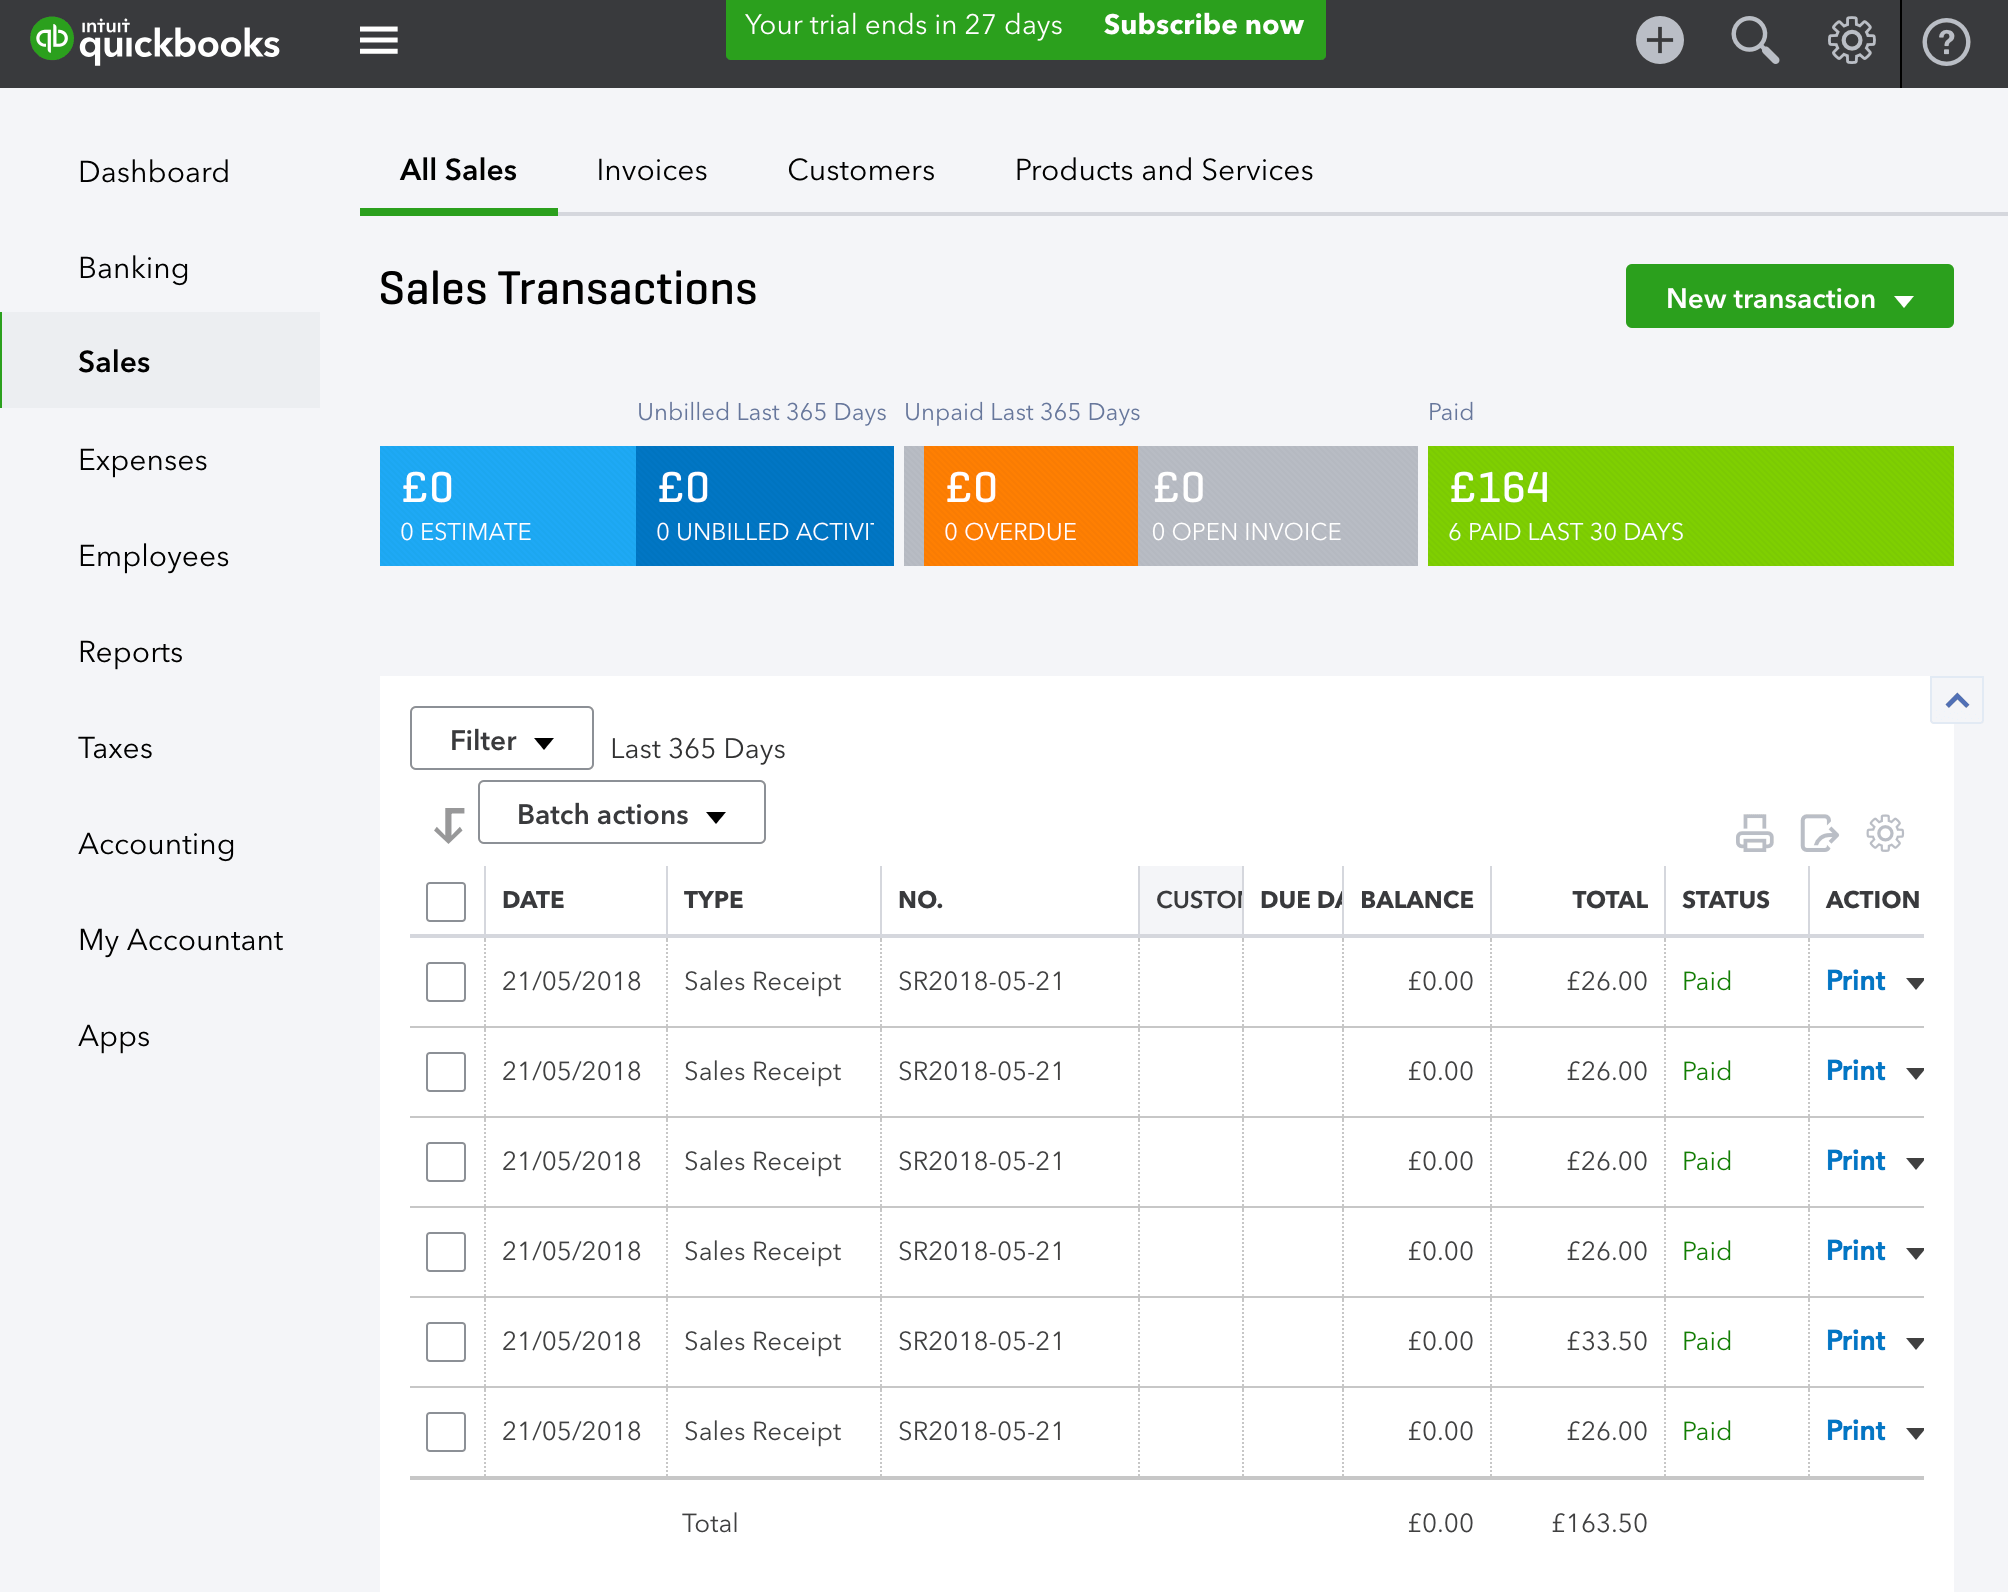Expand the Batch actions dropdown
This screenshot has width=2008, height=1592.
621,814
